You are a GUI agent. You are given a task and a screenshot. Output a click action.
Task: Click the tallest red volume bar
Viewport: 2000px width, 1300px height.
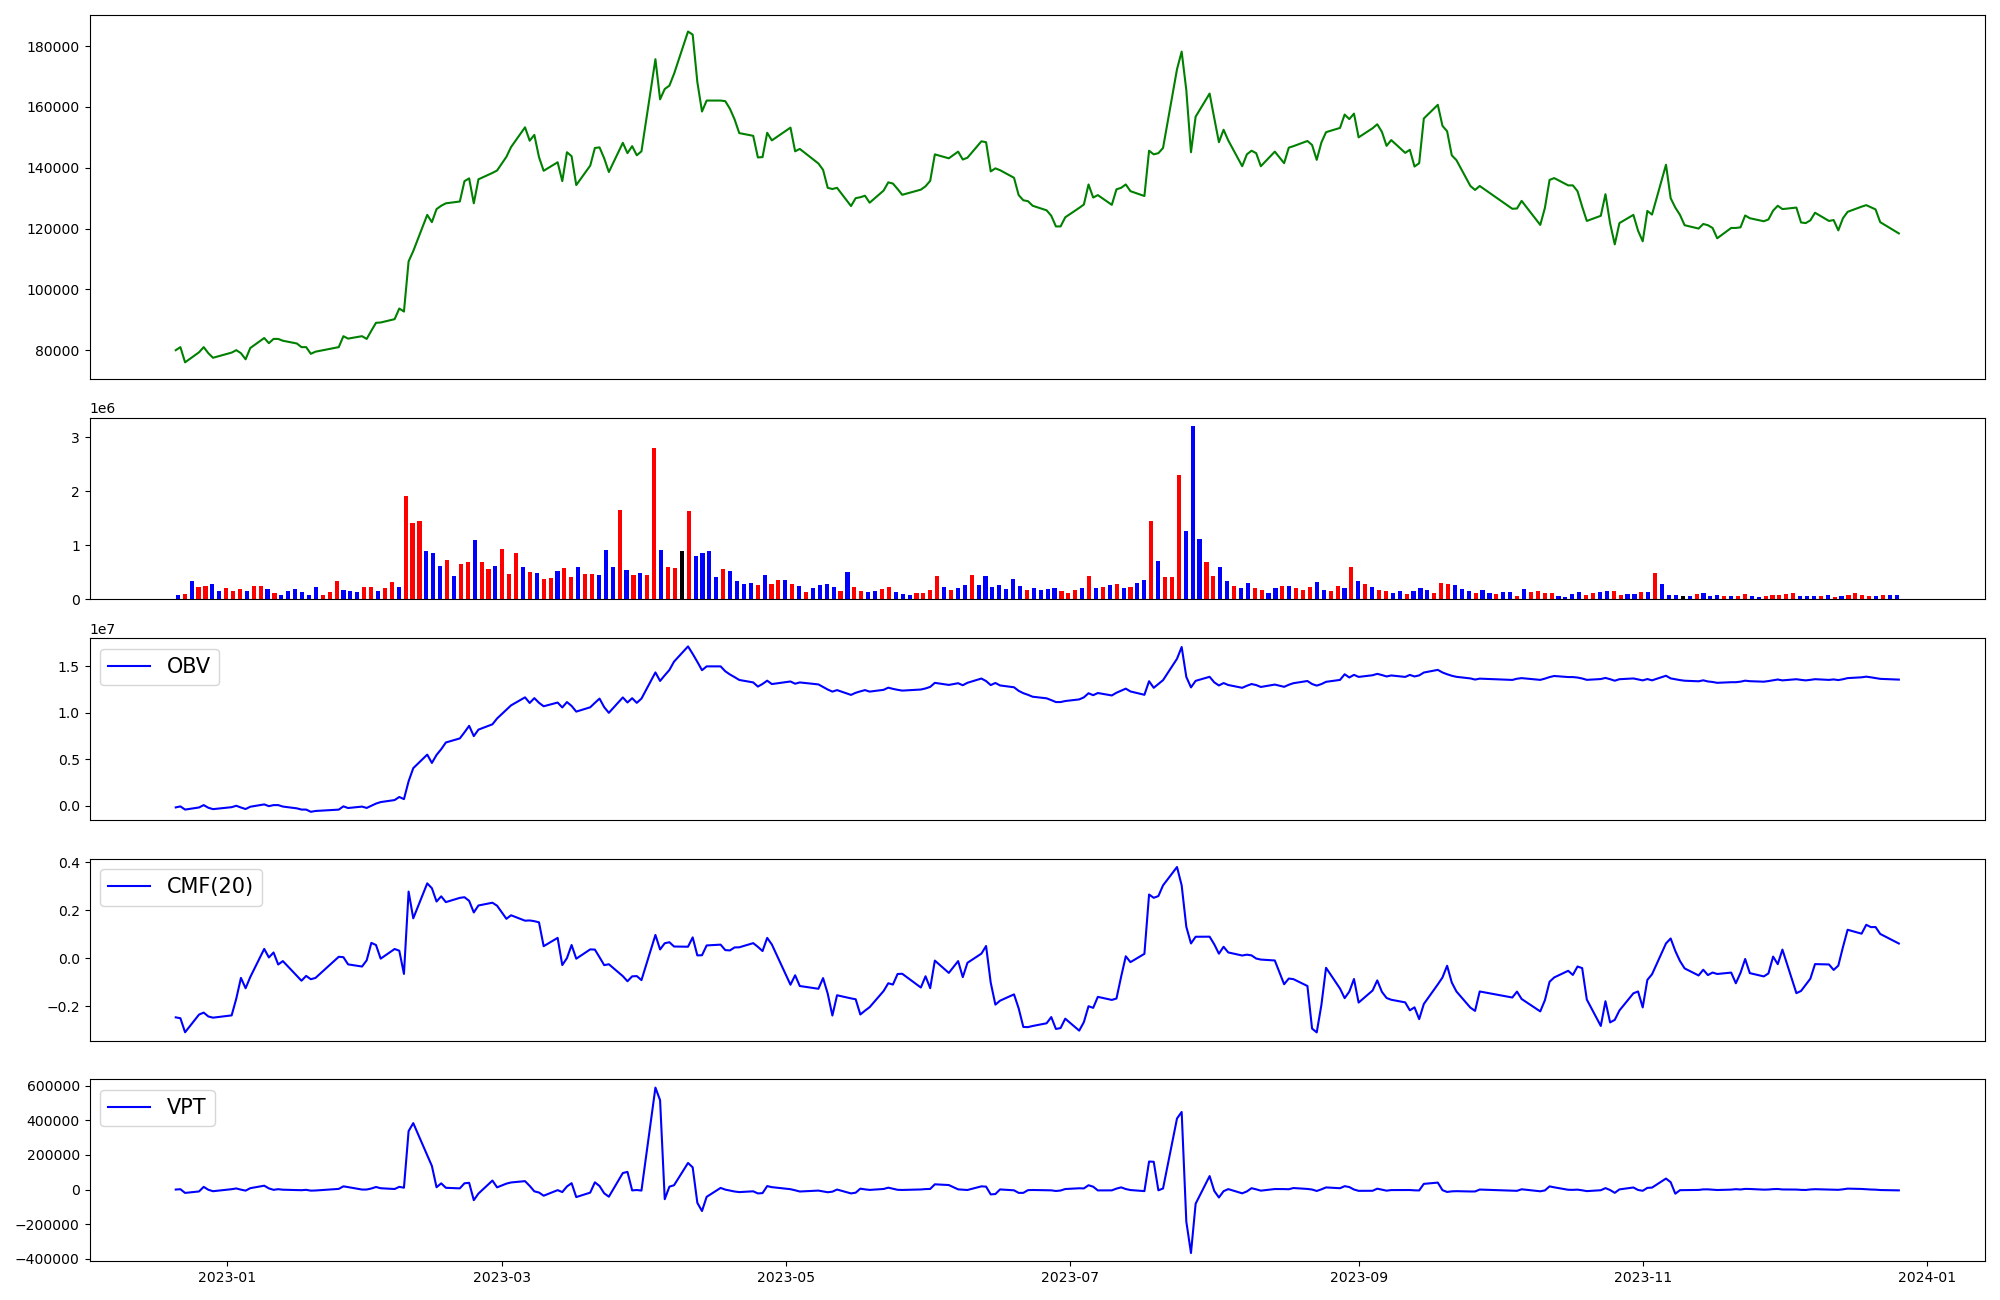tap(654, 523)
